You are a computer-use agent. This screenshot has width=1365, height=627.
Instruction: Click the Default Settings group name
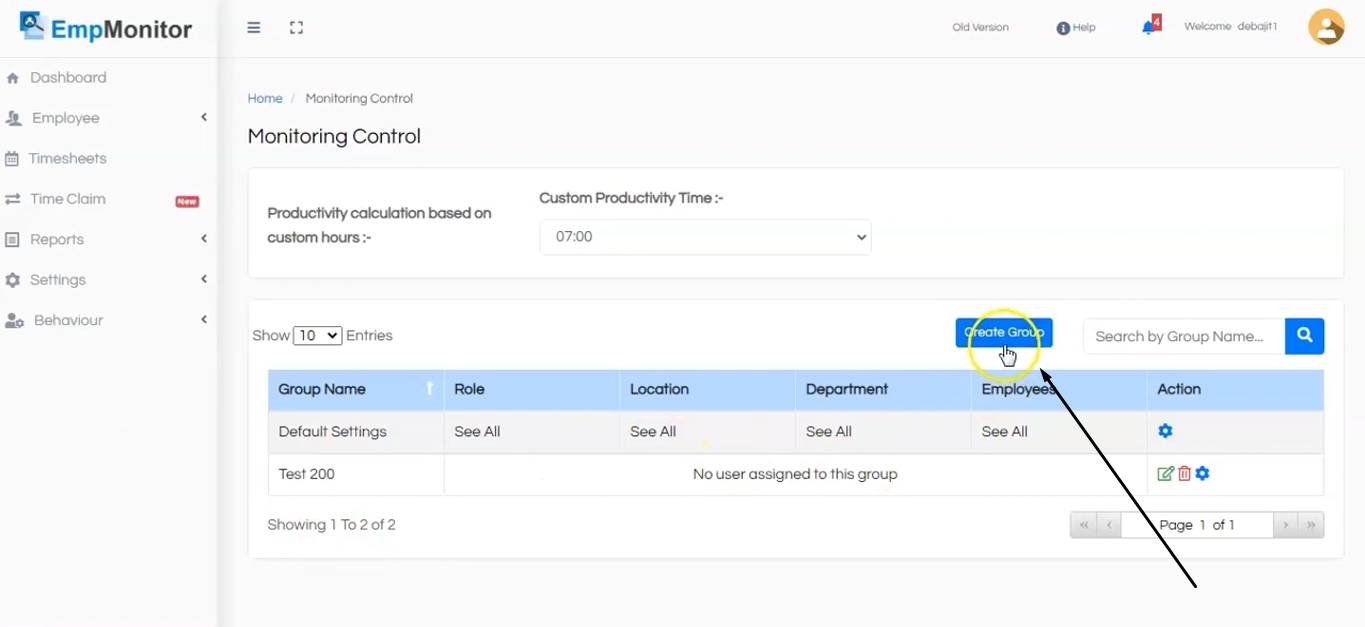[332, 432]
